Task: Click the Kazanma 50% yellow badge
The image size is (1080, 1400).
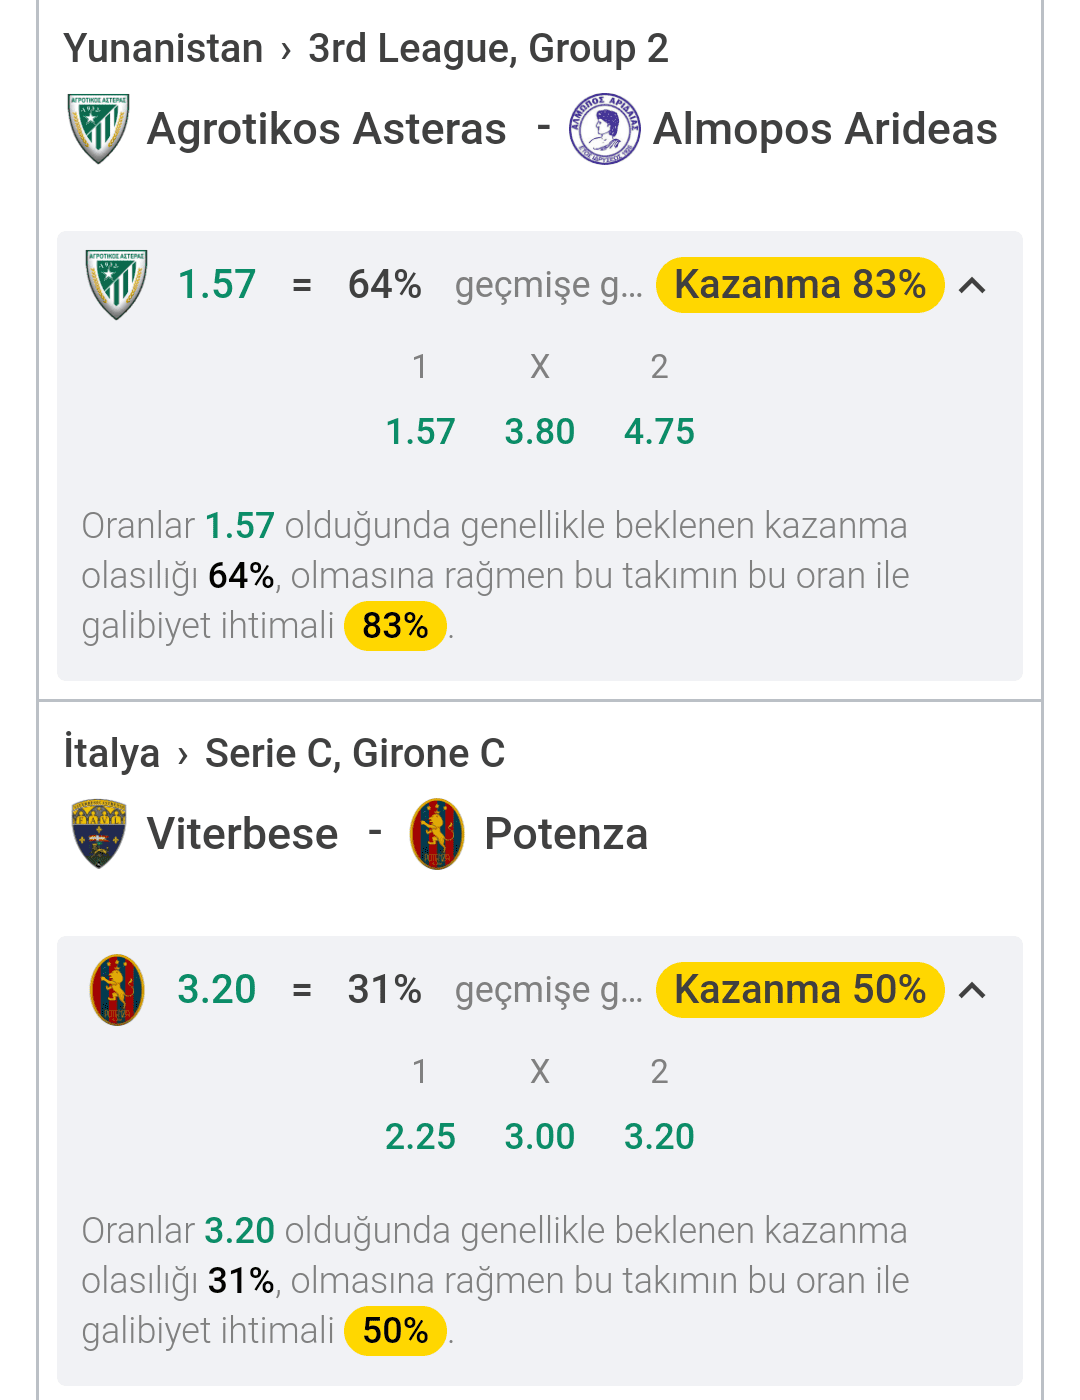Action: coord(800,990)
